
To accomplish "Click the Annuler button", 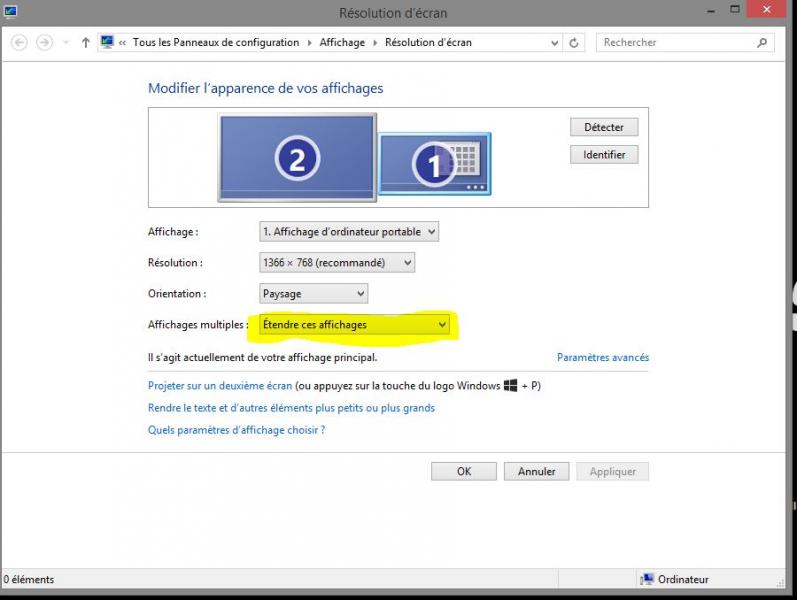I will (536, 471).
